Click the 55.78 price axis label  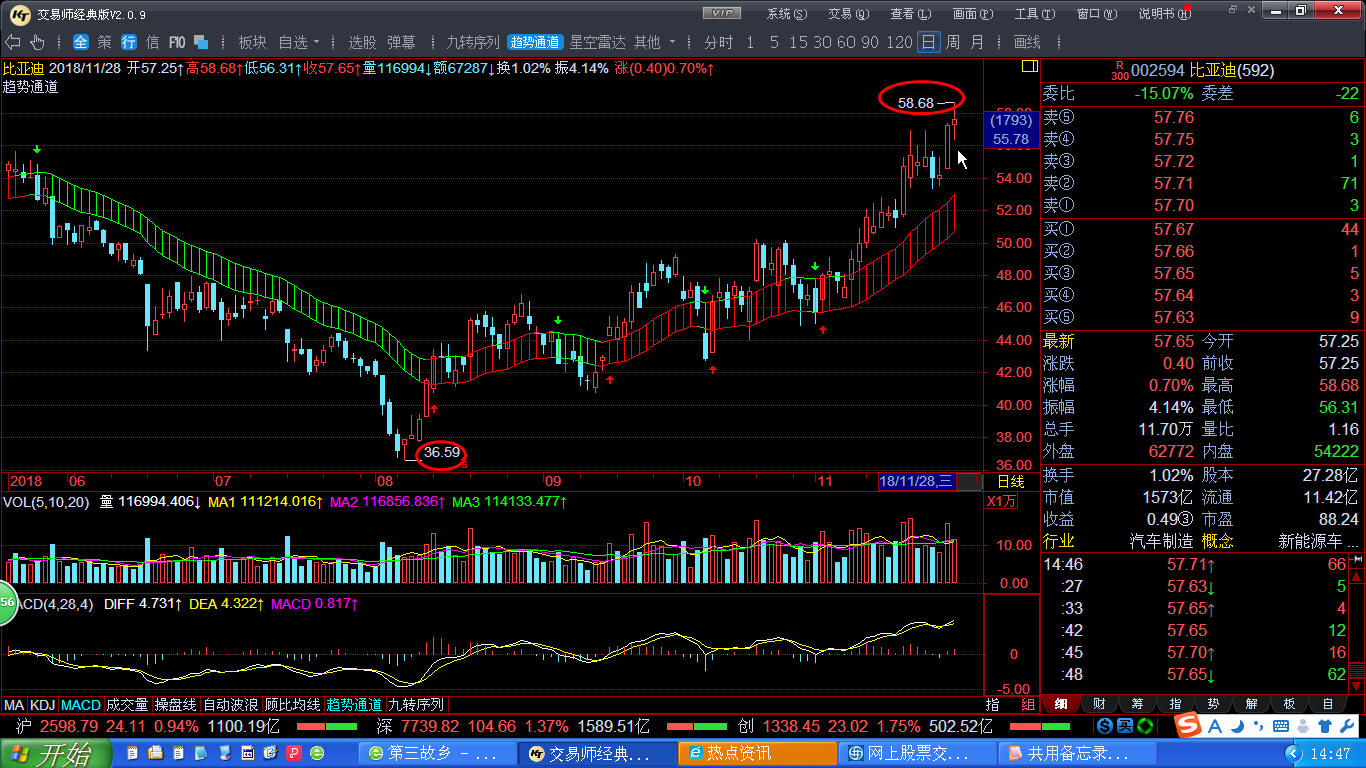(1011, 139)
